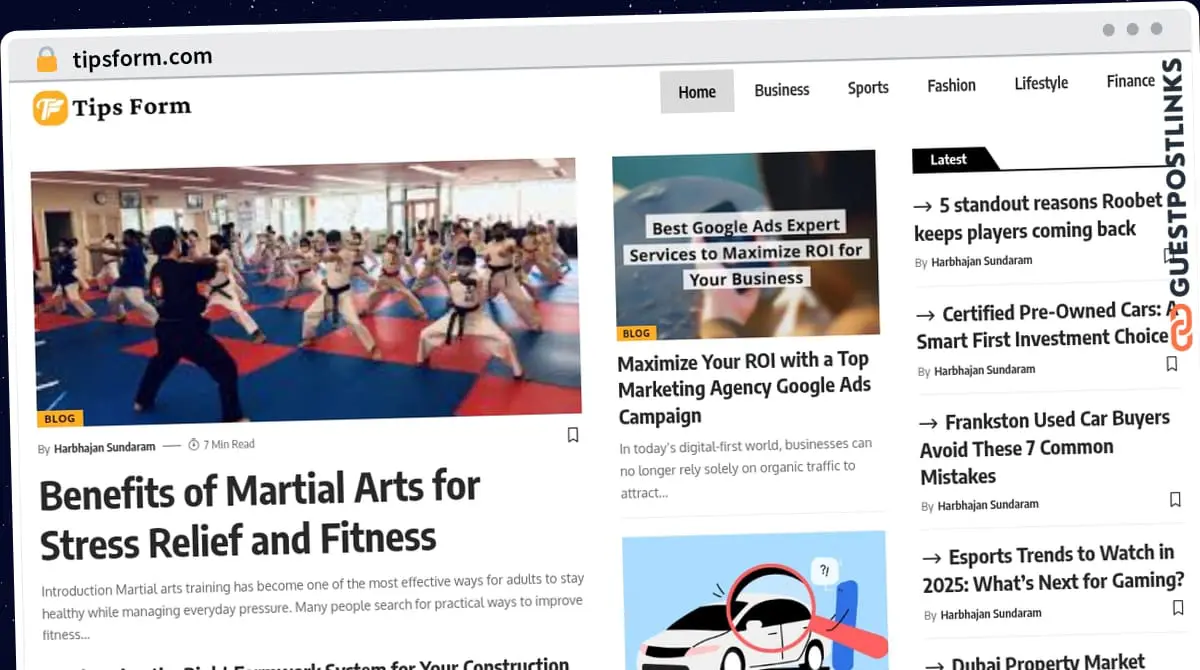Open the Home menu item
Viewport: 1200px width, 670px height.
(696, 92)
